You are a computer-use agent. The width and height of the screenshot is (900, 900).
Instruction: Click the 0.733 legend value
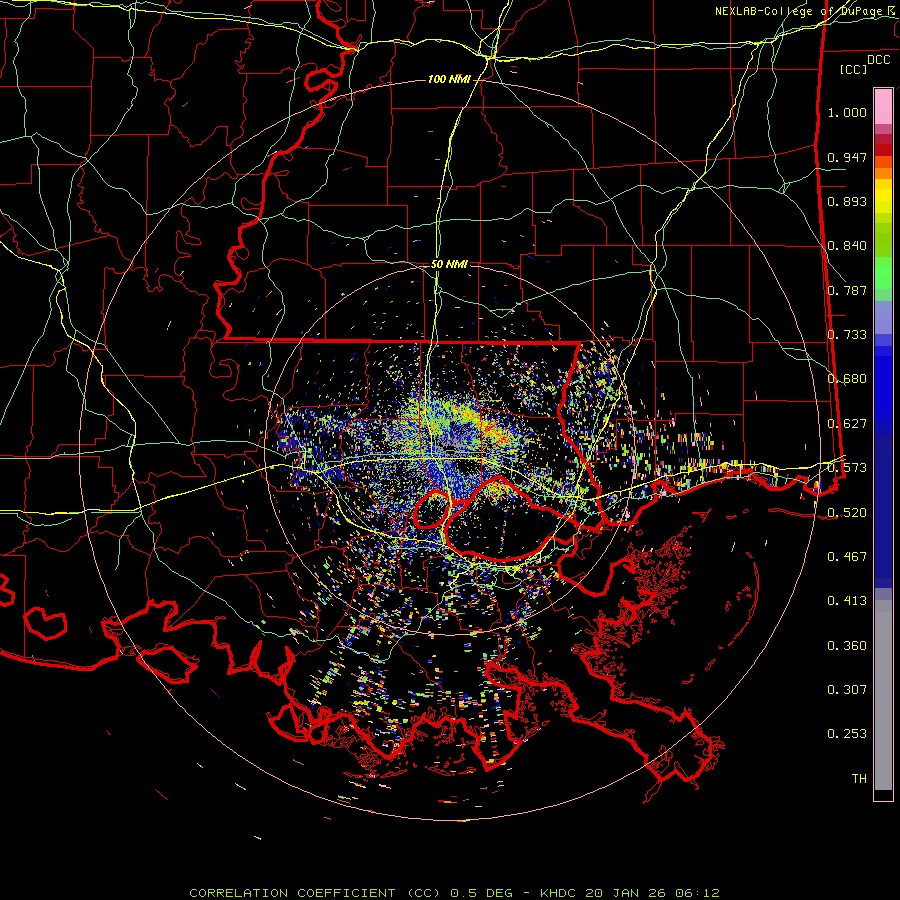click(847, 335)
